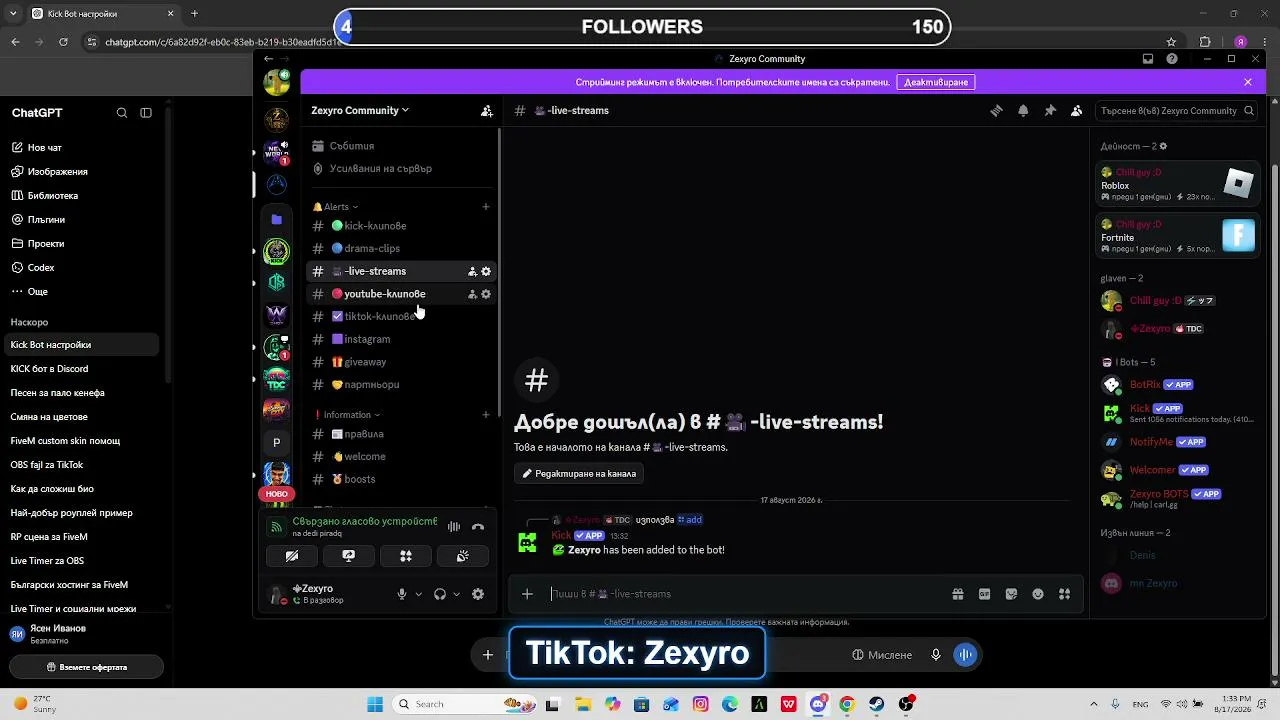Image resolution: width=1280 pixels, height=720 pixels.
Task: Open the apps launcher in message bar
Action: (x=1065, y=594)
